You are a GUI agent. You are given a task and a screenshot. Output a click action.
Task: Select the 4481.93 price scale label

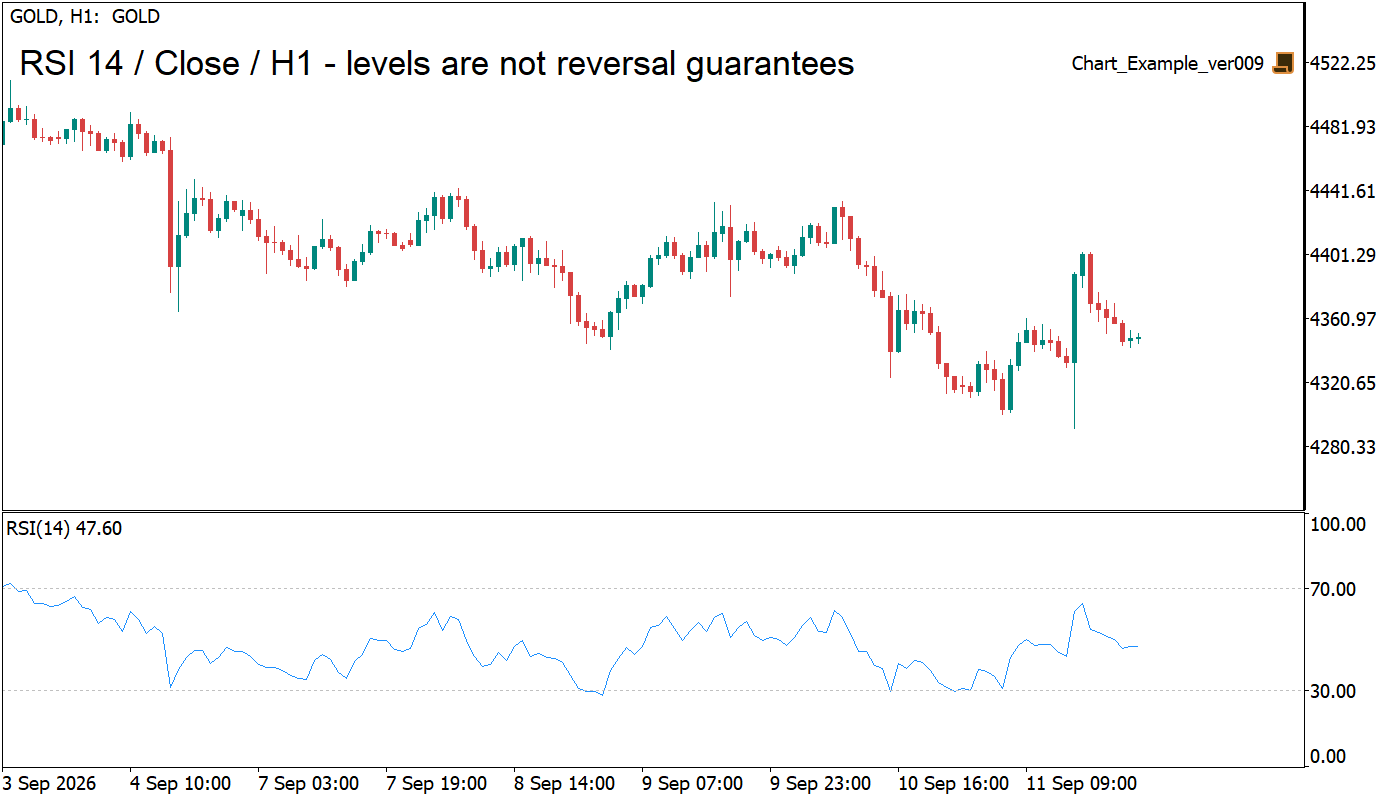[1343, 127]
